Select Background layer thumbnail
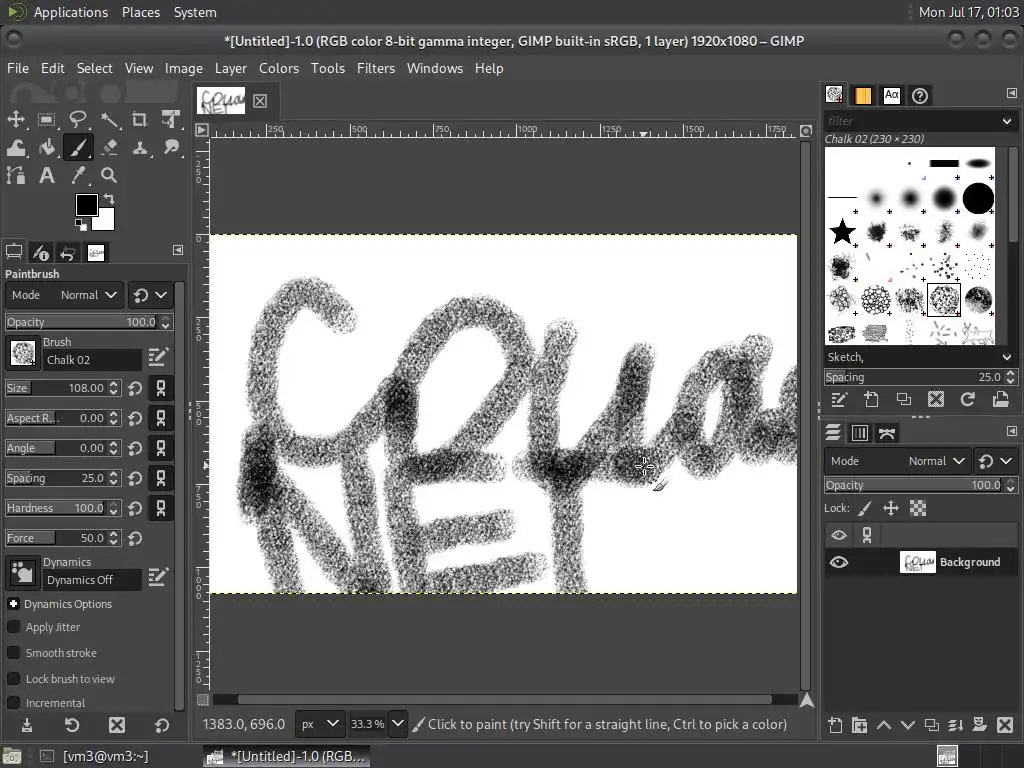 tap(917, 562)
